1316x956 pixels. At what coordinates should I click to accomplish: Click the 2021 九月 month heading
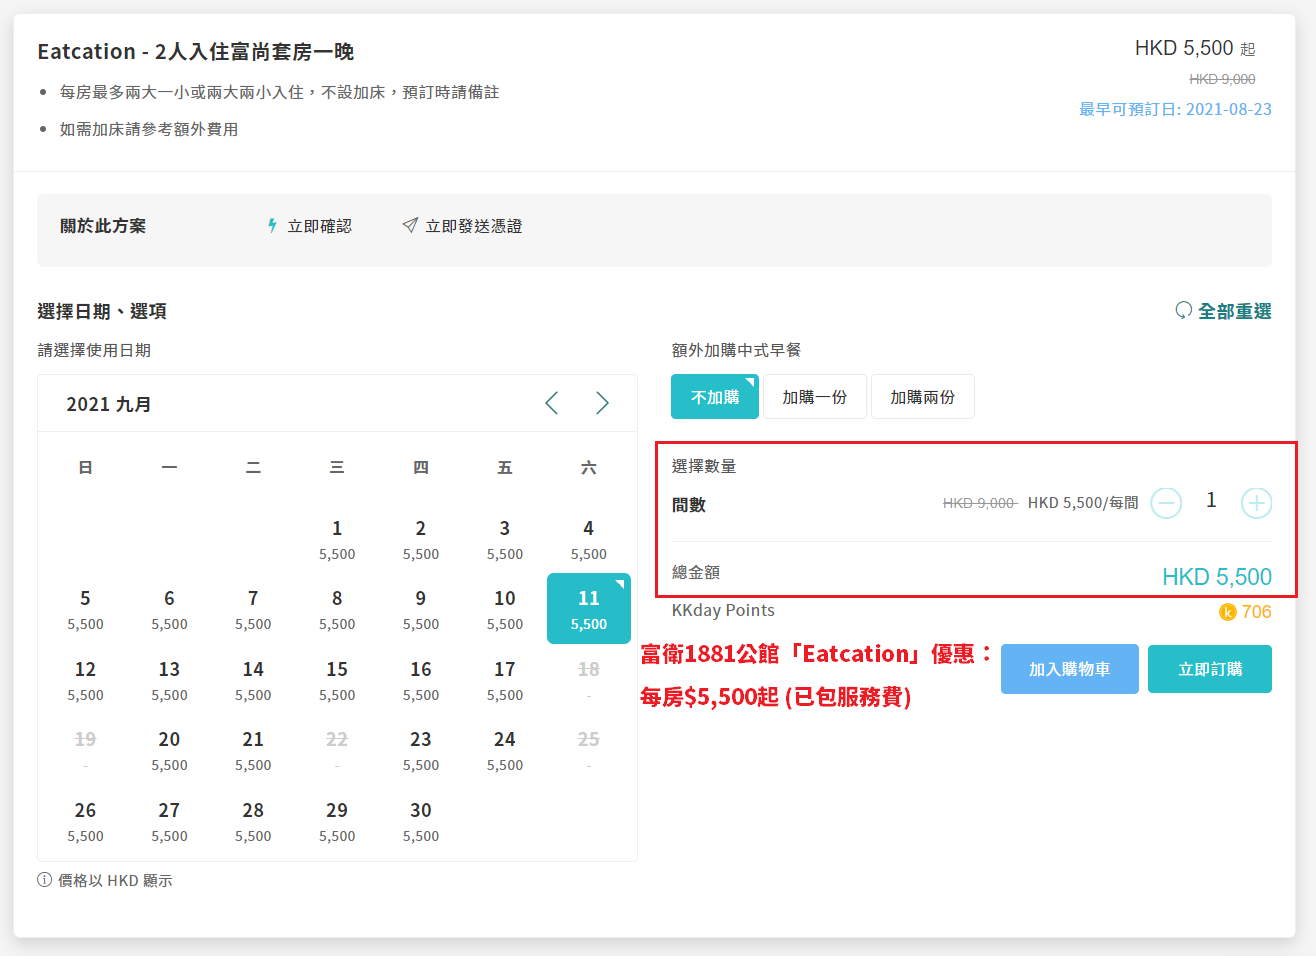coord(109,404)
